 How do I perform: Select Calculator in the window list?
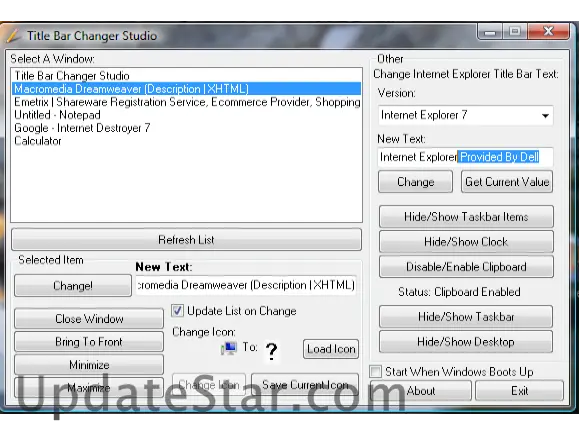point(186,140)
